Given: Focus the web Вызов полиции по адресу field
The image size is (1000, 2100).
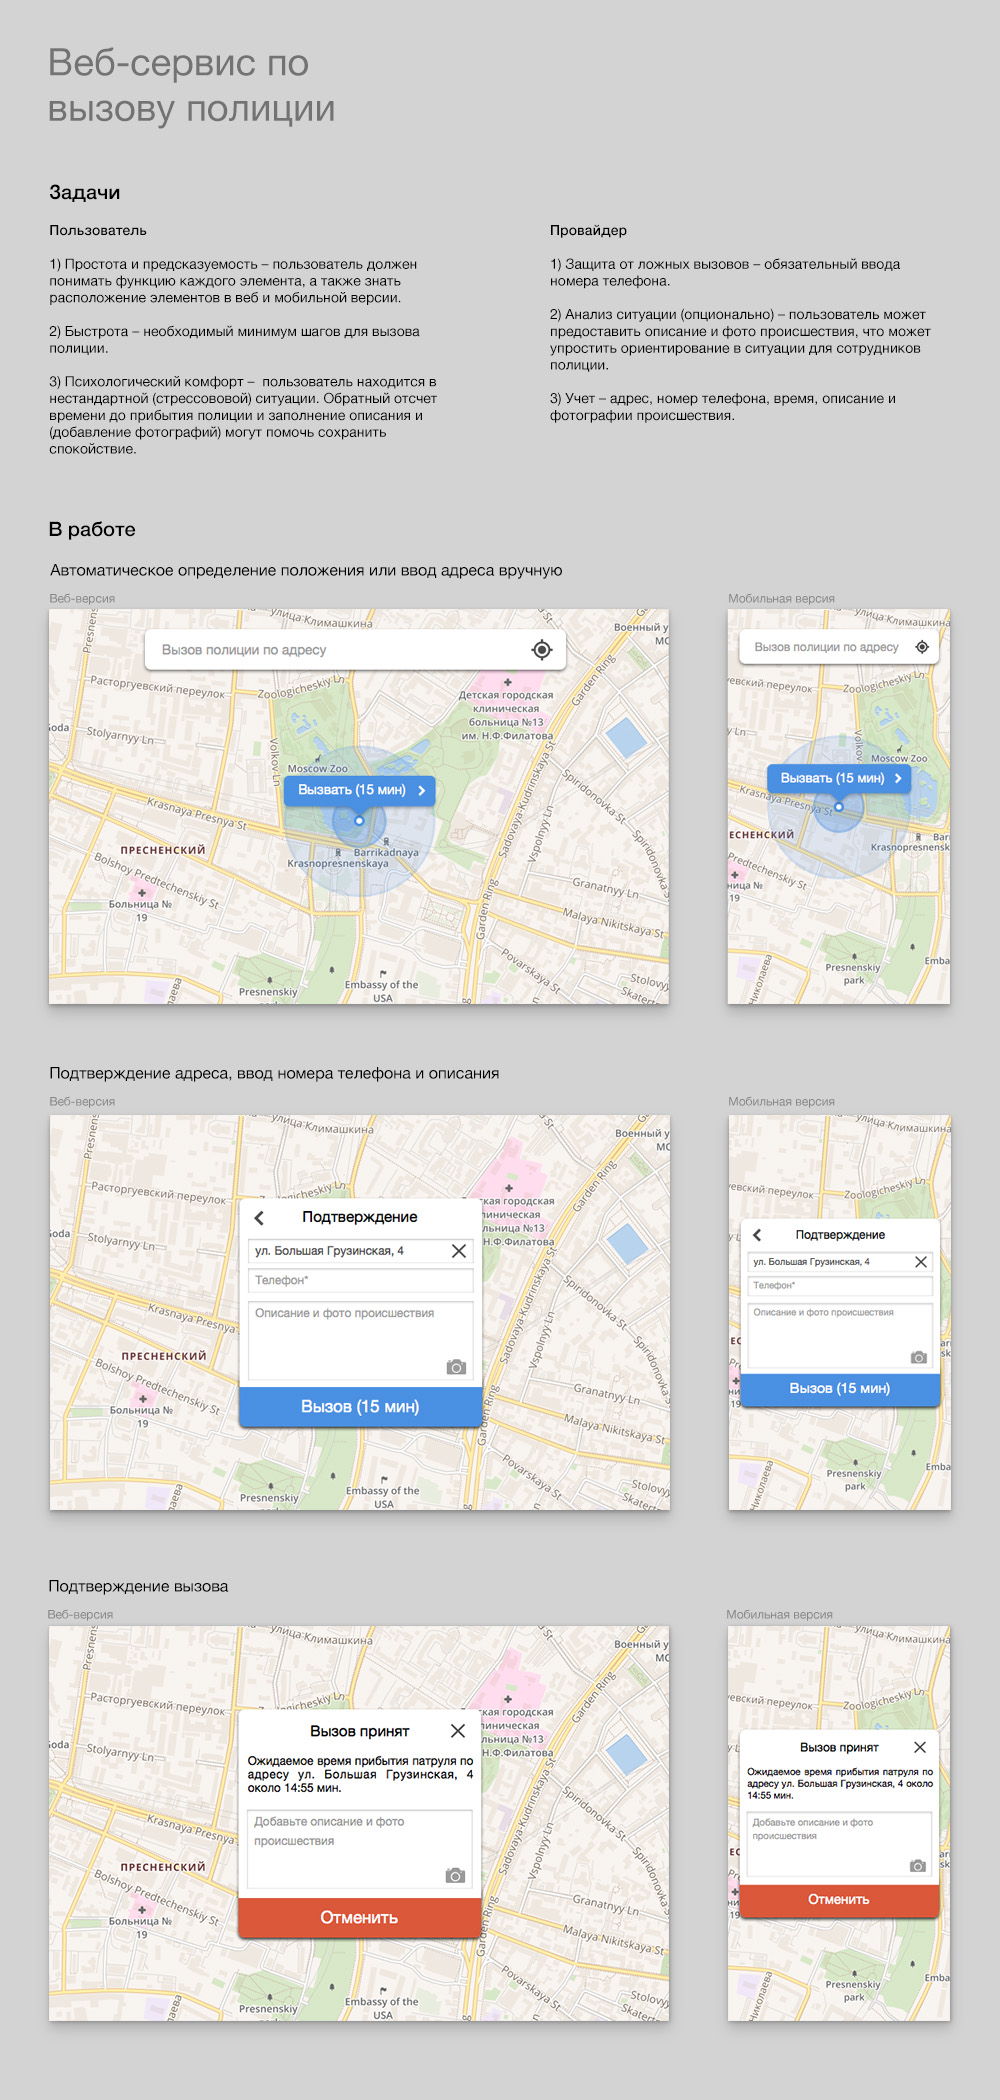Looking at the screenshot, I should 340,650.
